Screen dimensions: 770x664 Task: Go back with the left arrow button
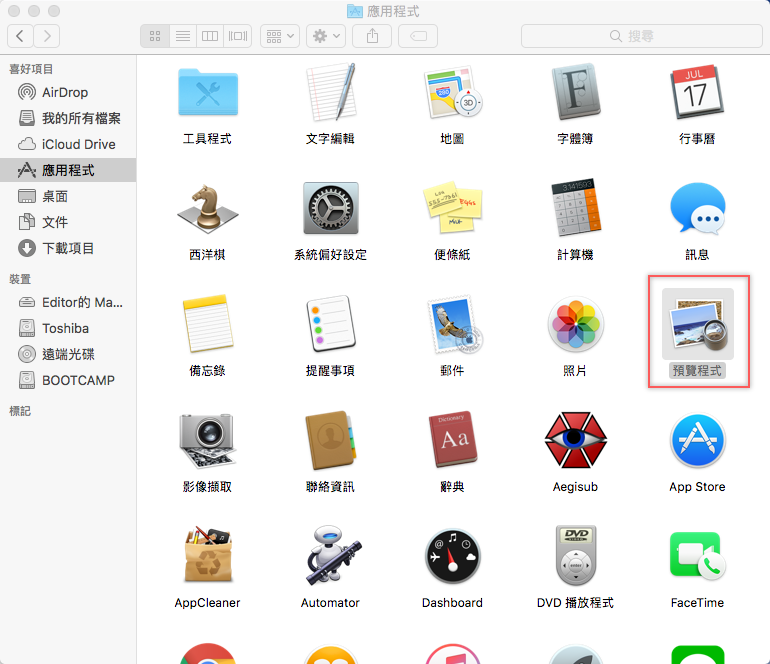(x=20, y=36)
